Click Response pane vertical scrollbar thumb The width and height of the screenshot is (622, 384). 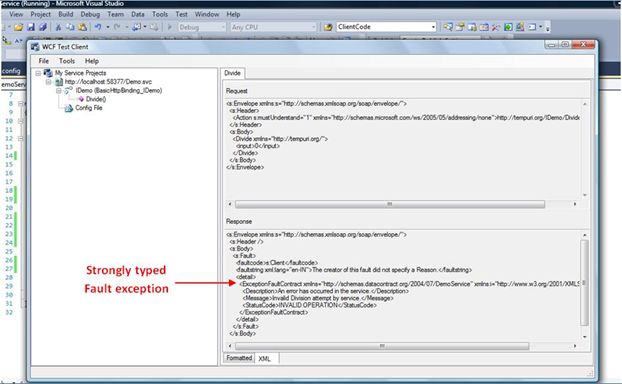(x=584, y=283)
